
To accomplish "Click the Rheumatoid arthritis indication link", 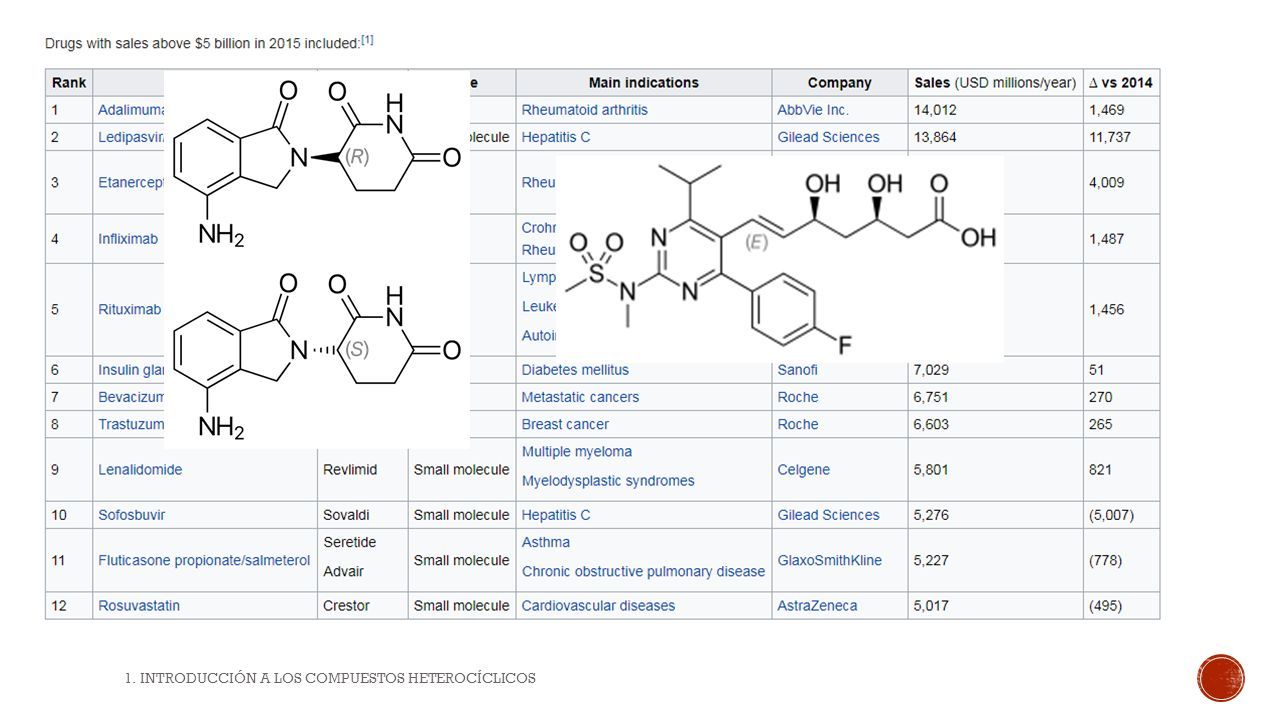I will 585,110.
